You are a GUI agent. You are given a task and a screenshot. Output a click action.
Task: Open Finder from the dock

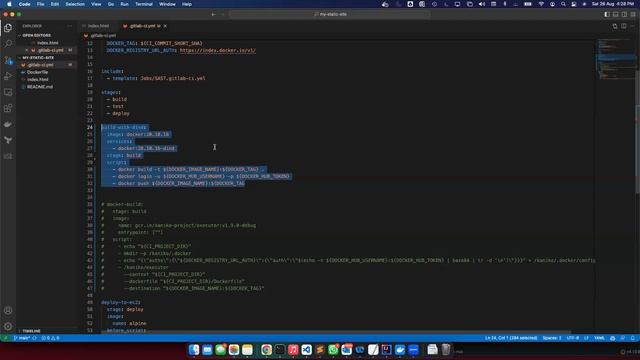tap(194, 350)
